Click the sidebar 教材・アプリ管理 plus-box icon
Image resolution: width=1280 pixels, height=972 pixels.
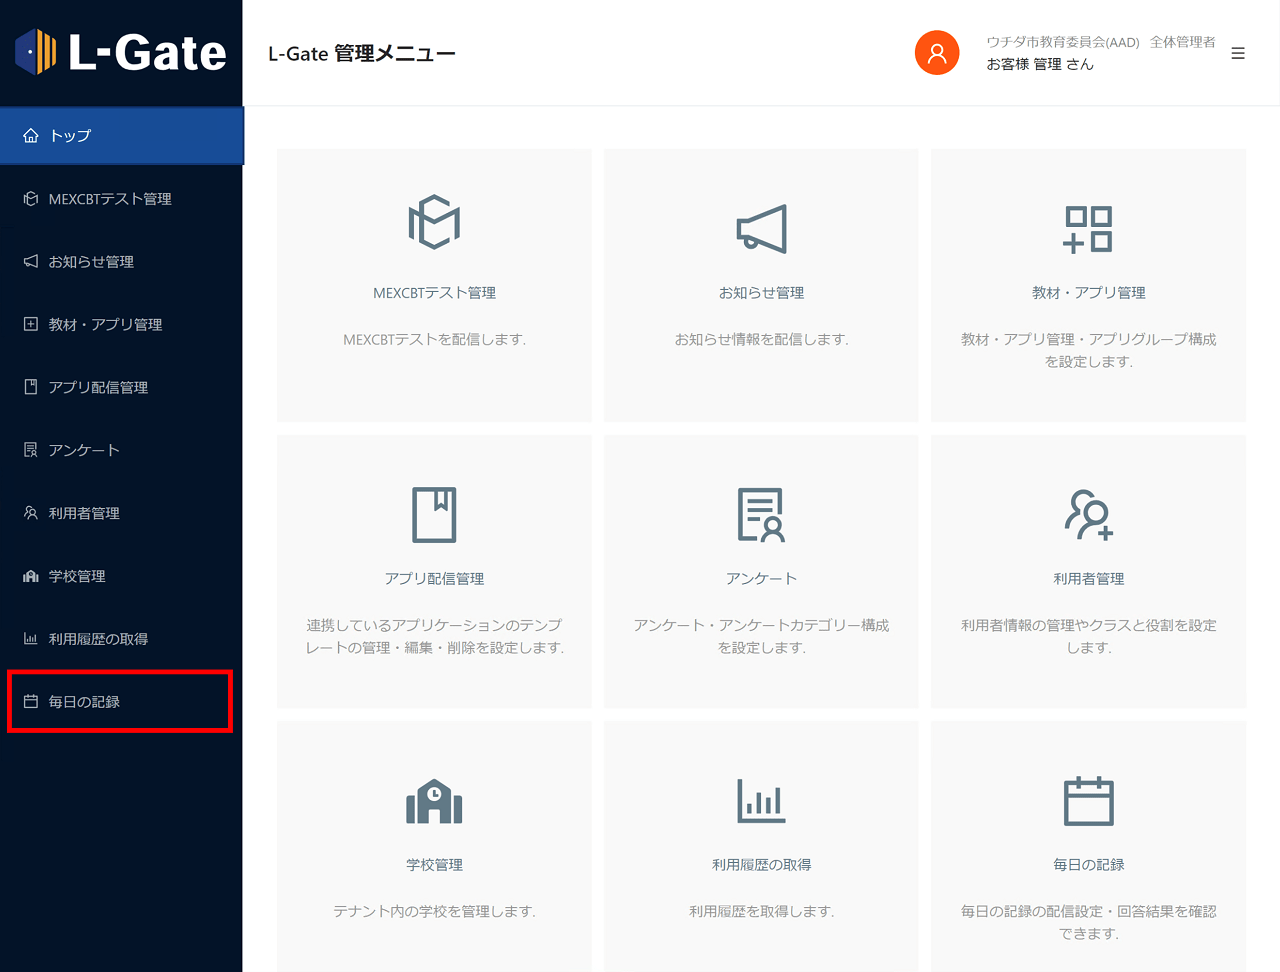(x=31, y=324)
